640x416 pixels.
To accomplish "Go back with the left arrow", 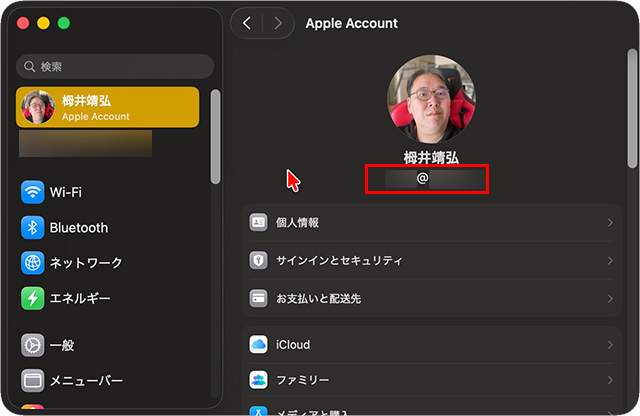I will 247,23.
